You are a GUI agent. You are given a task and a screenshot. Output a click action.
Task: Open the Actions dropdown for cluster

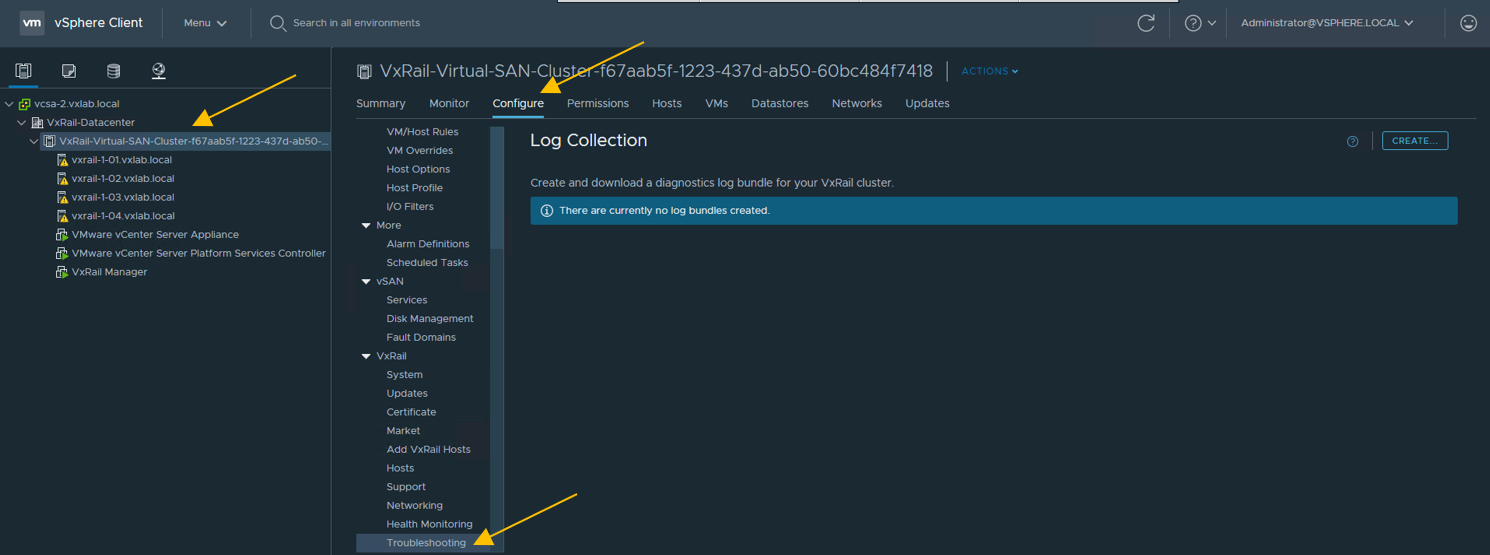coord(989,72)
